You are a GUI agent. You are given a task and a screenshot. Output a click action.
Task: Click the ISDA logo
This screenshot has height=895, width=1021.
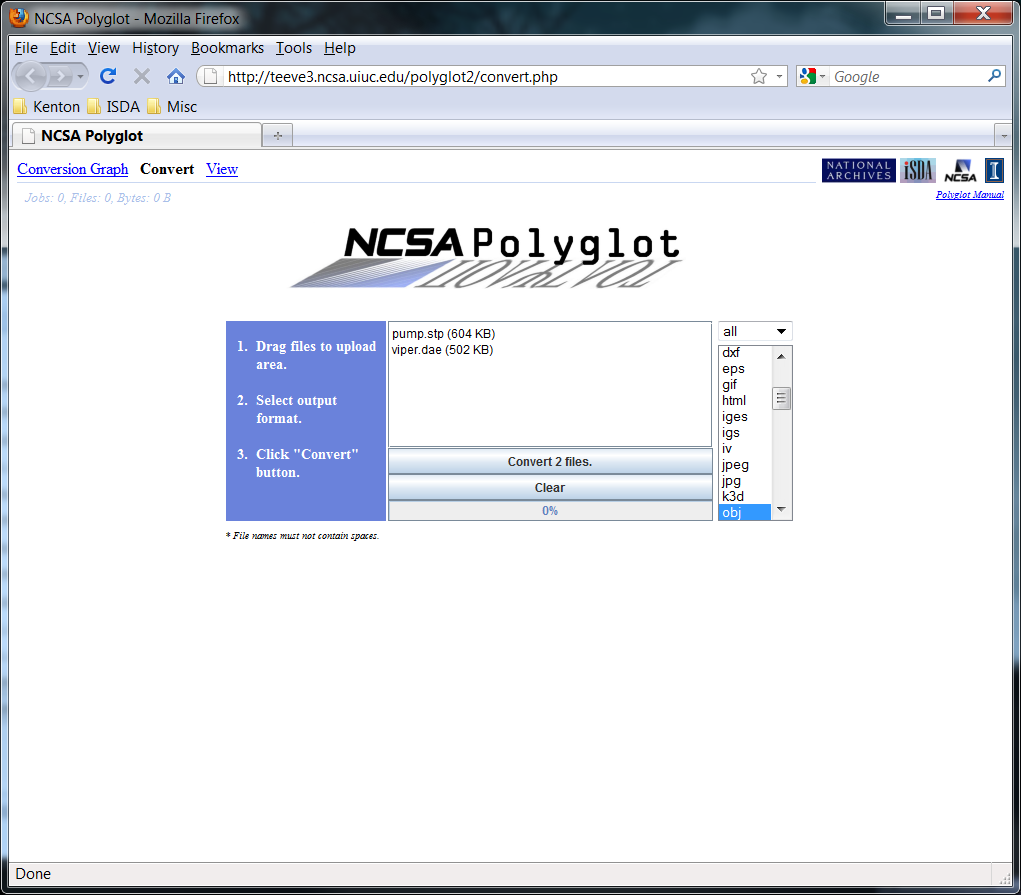[917, 170]
